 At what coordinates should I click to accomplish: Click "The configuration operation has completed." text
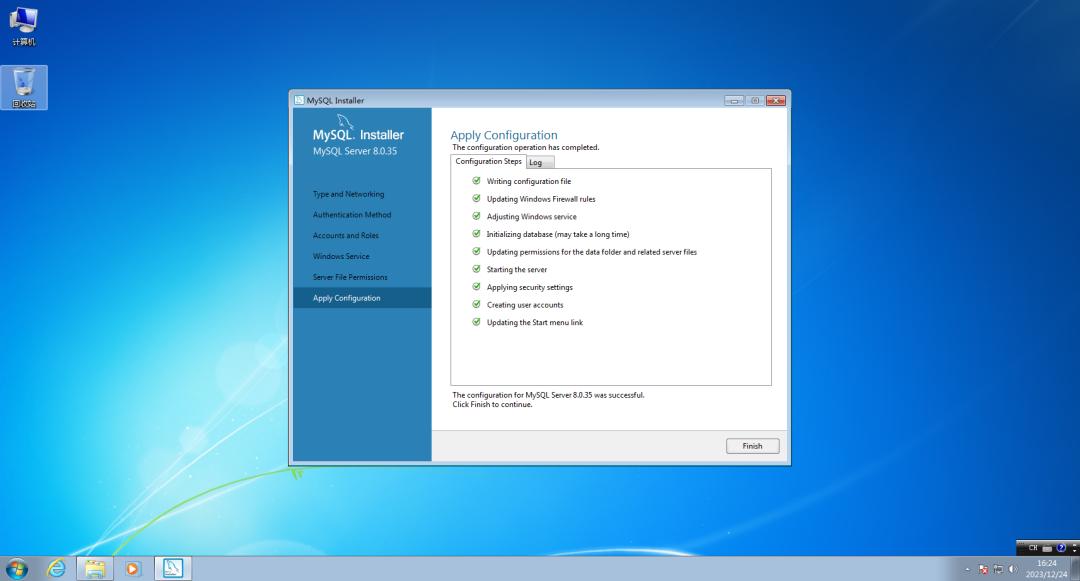tap(526, 147)
